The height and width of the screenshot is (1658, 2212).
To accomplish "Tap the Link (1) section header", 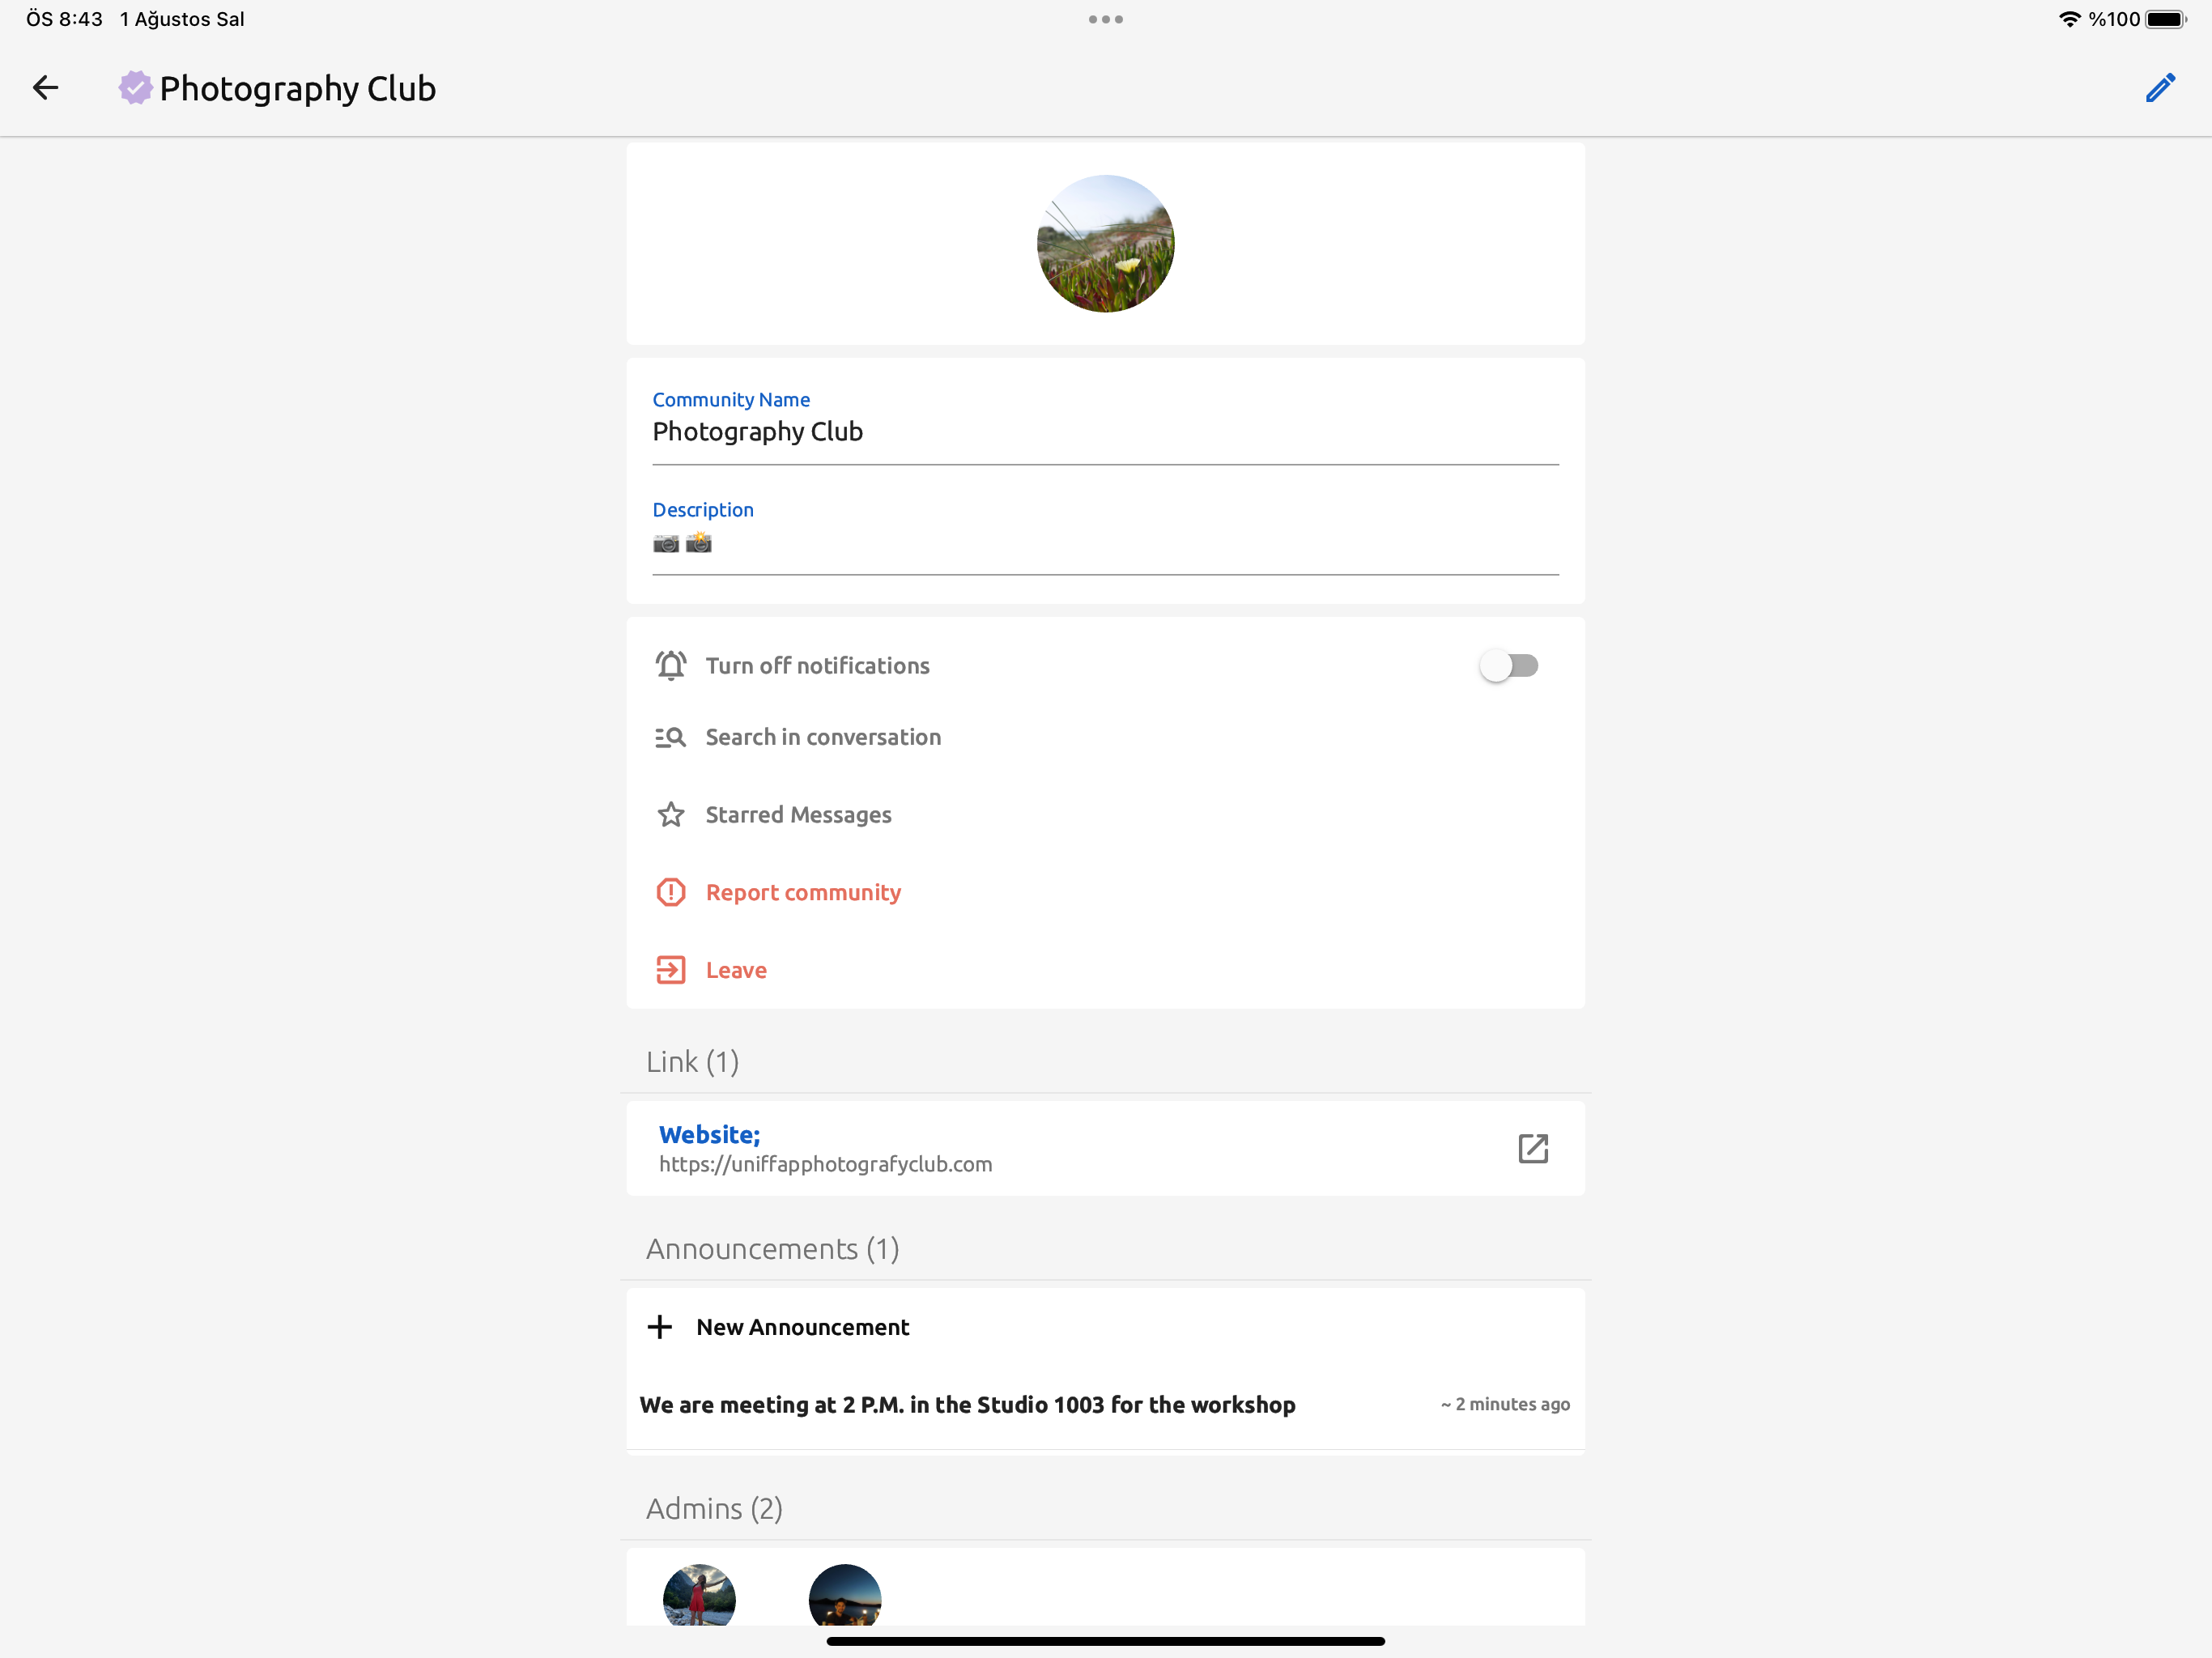I will tap(692, 1062).
